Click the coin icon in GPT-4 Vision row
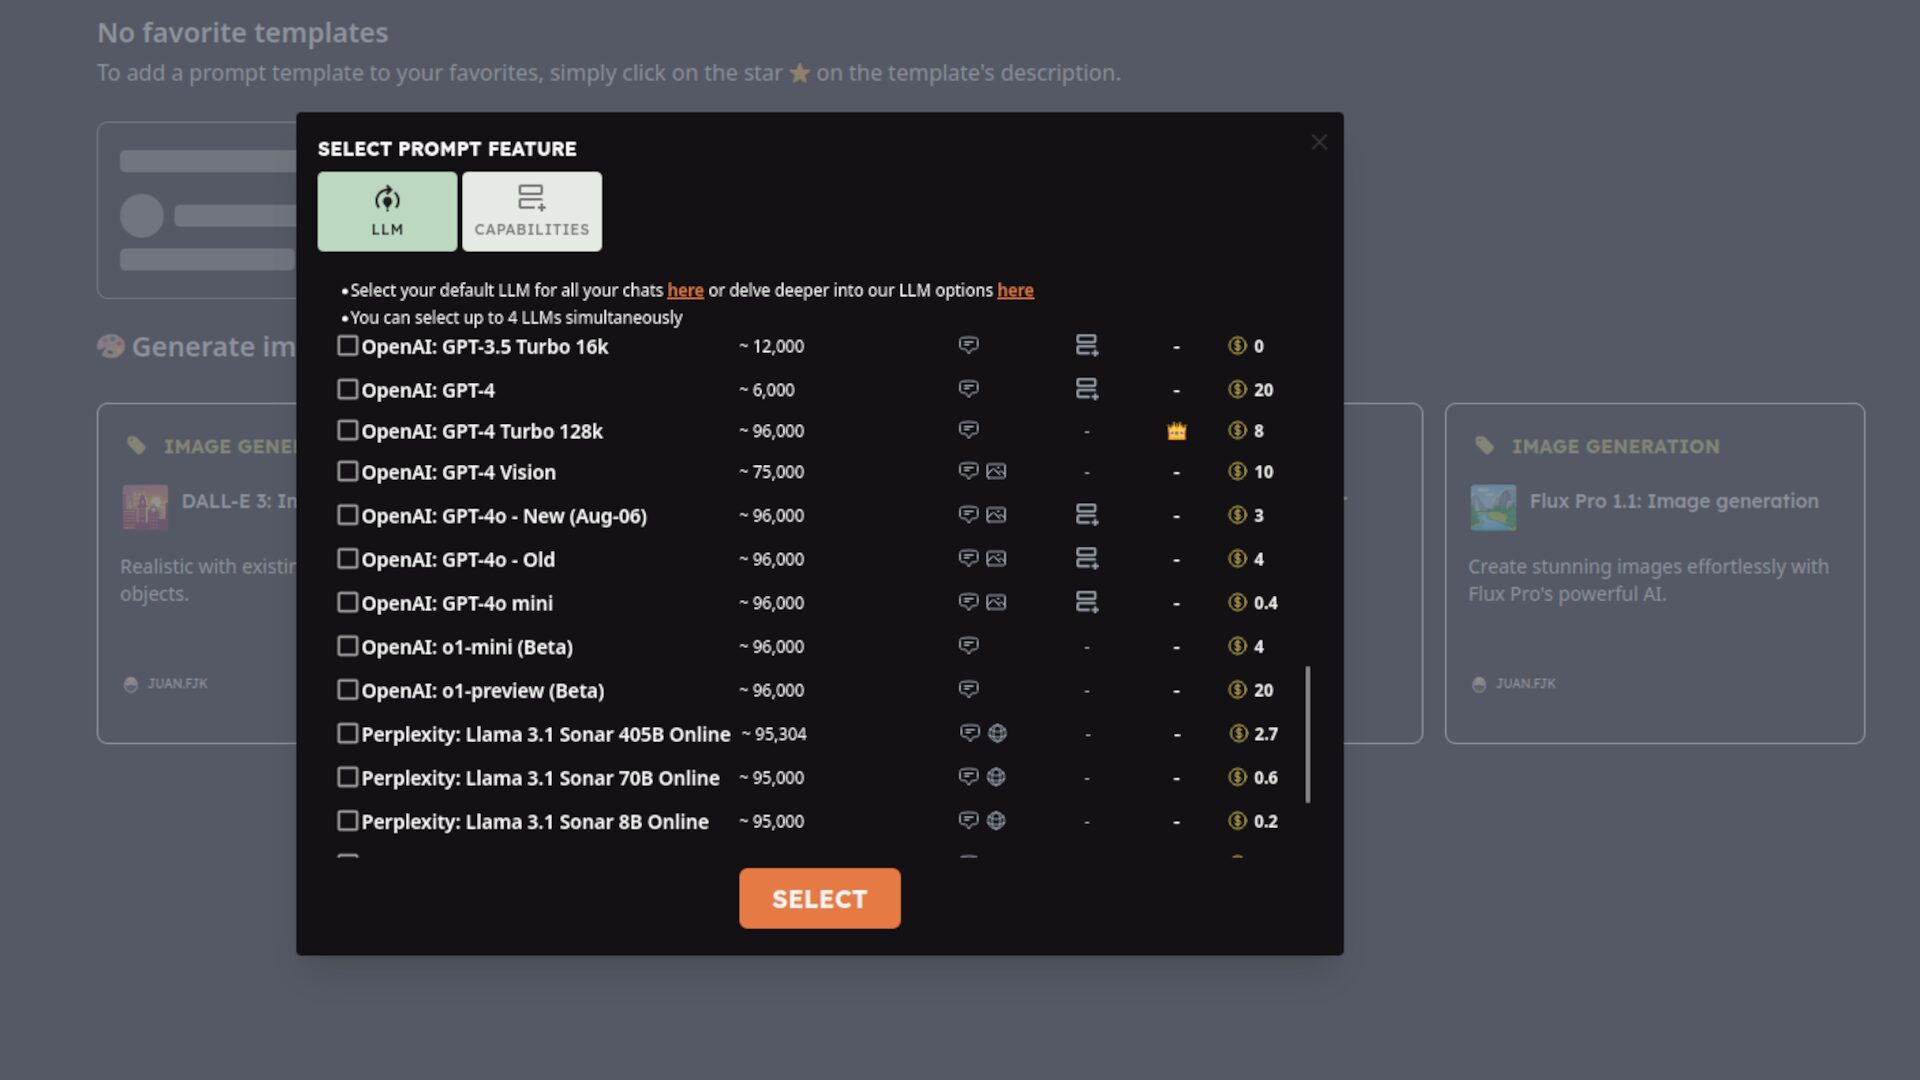This screenshot has height=1080, width=1920. [x=1237, y=471]
